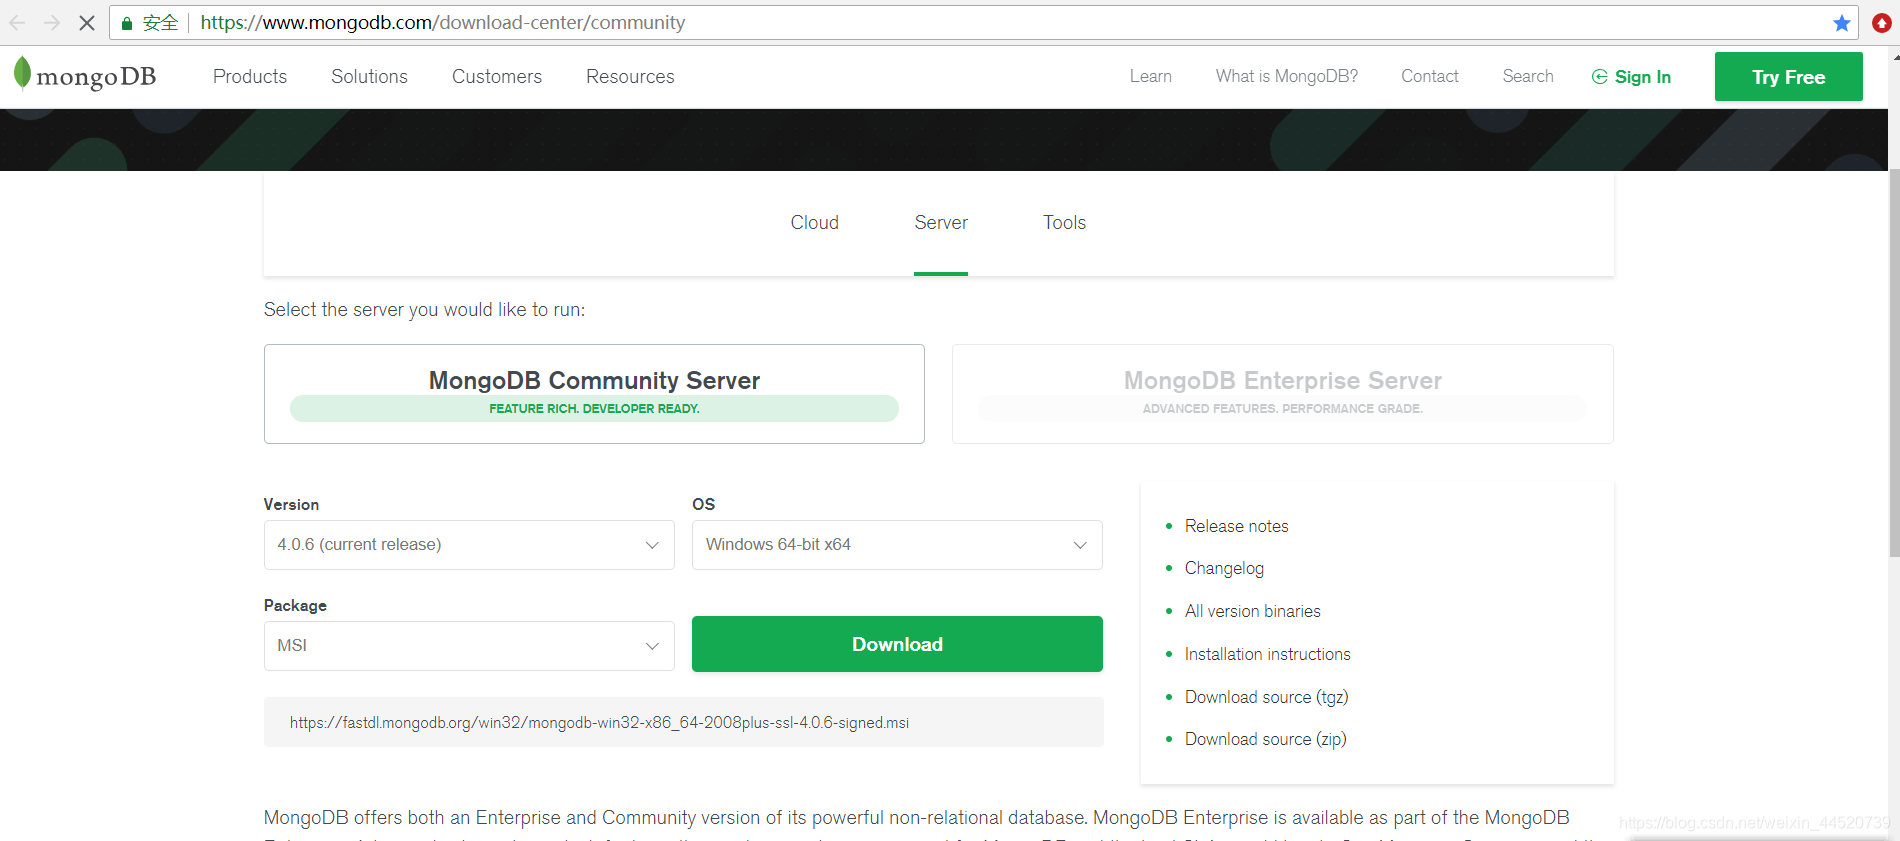The image size is (1900, 841).
Task: Switch to the Cloud tab
Action: pyautogui.click(x=814, y=223)
